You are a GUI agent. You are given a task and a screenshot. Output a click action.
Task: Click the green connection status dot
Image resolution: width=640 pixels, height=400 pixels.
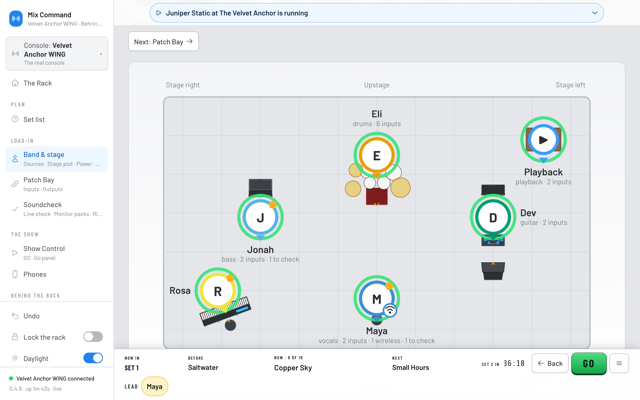11,378
